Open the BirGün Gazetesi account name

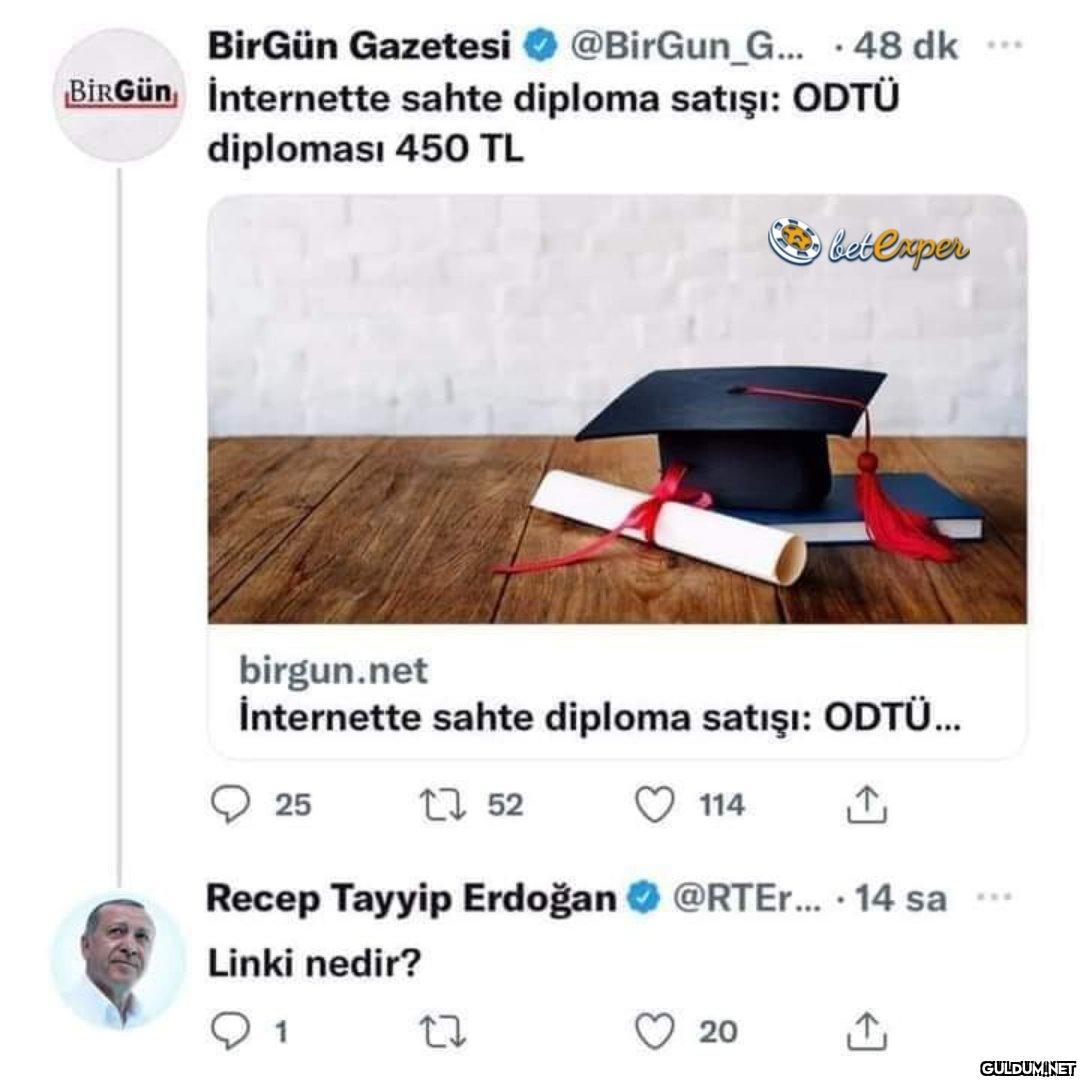tap(359, 46)
